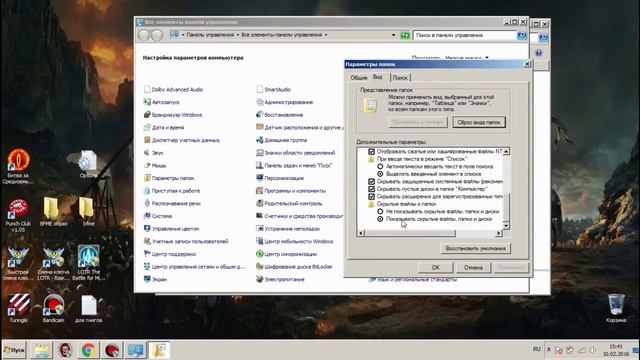Expand arrow after Все элементы панели управления
The image size is (640, 360).
click(326, 35)
